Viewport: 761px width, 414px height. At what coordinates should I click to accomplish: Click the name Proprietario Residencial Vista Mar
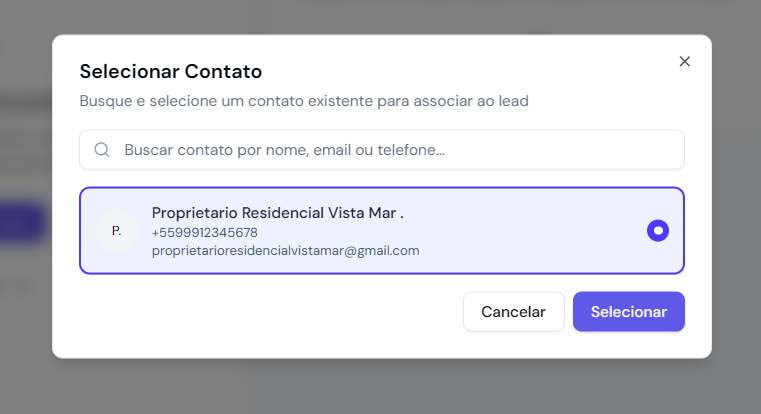(277, 213)
